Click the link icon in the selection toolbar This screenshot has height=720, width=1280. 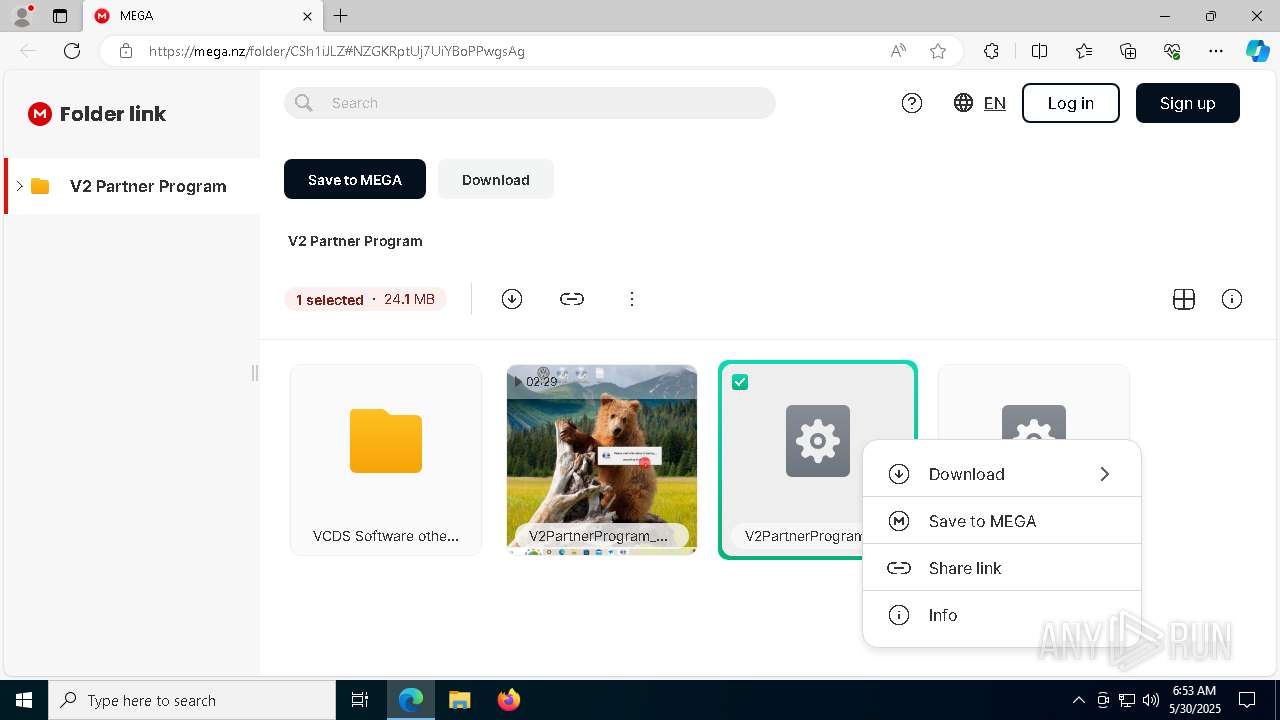572,299
